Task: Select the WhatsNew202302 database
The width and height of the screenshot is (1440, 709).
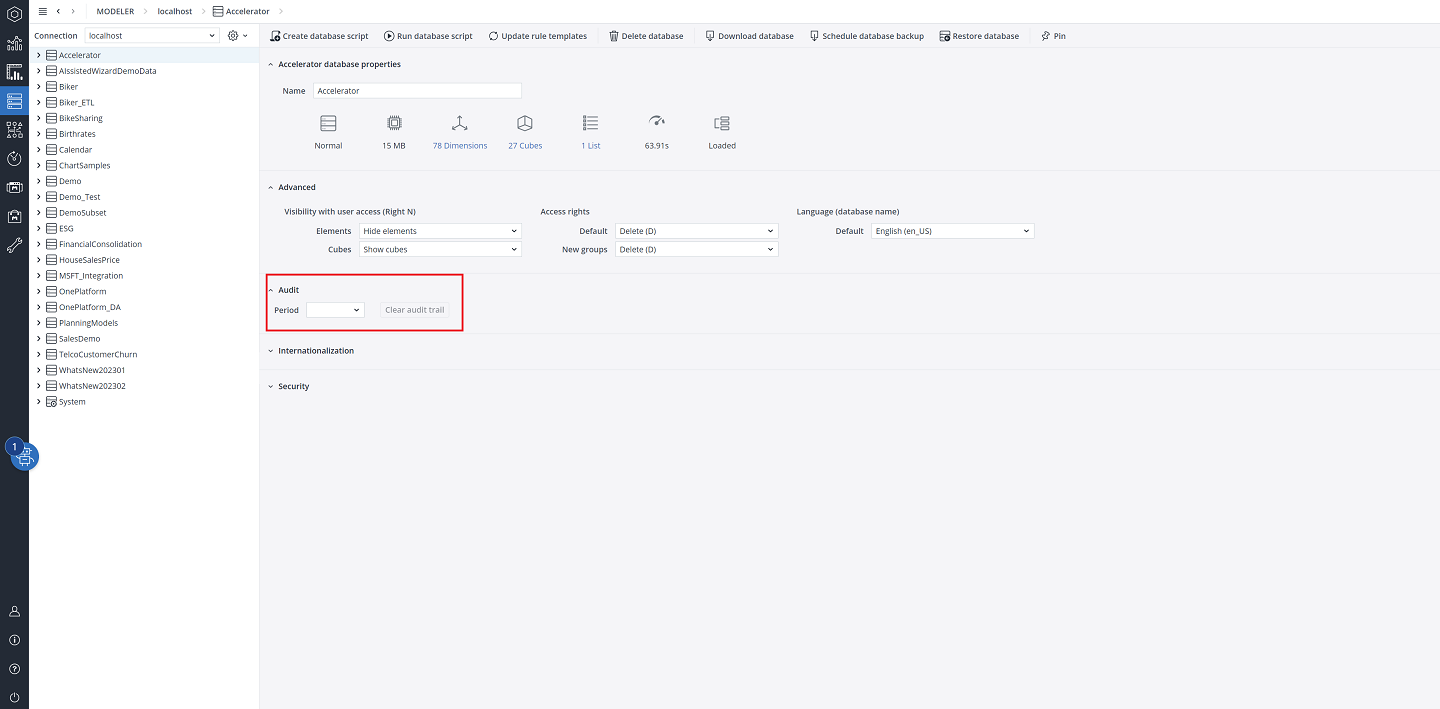Action: click(x=92, y=386)
